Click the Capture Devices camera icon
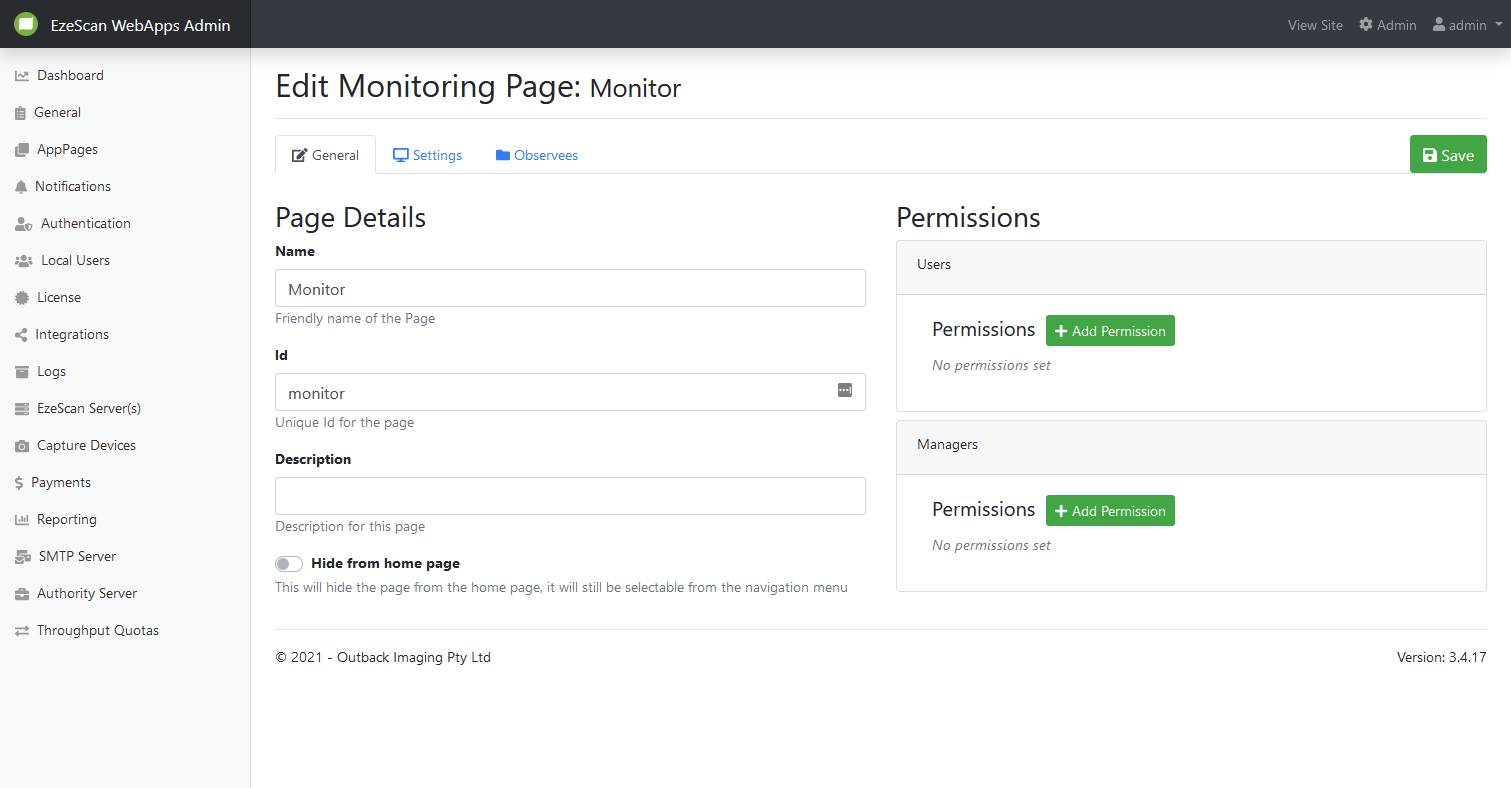The width and height of the screenshot is (1511, 788). [22, 446]
